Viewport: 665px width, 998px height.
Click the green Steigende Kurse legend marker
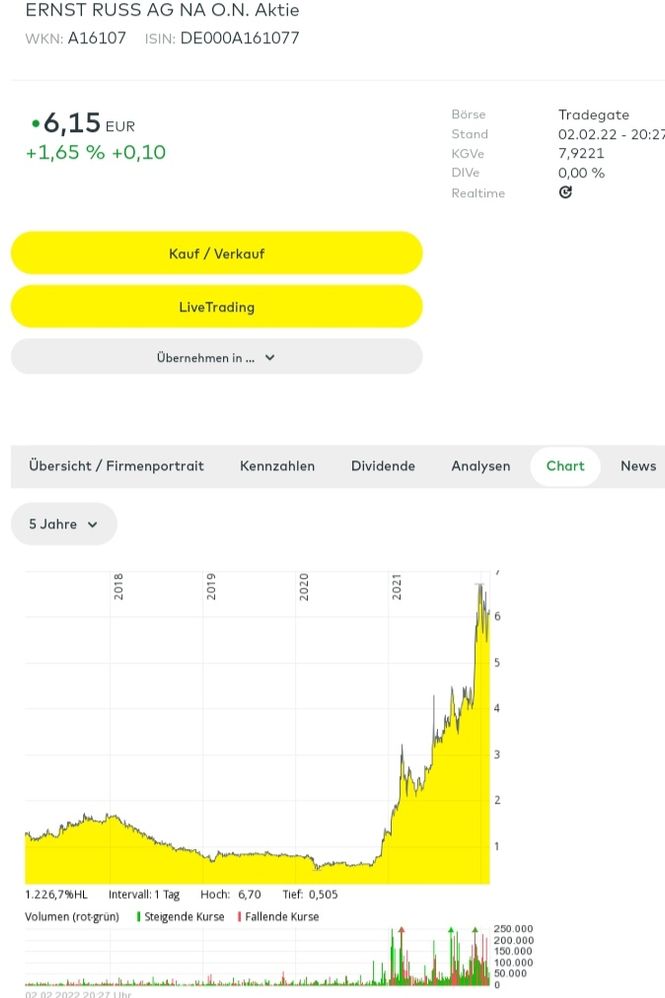(138, 916)
